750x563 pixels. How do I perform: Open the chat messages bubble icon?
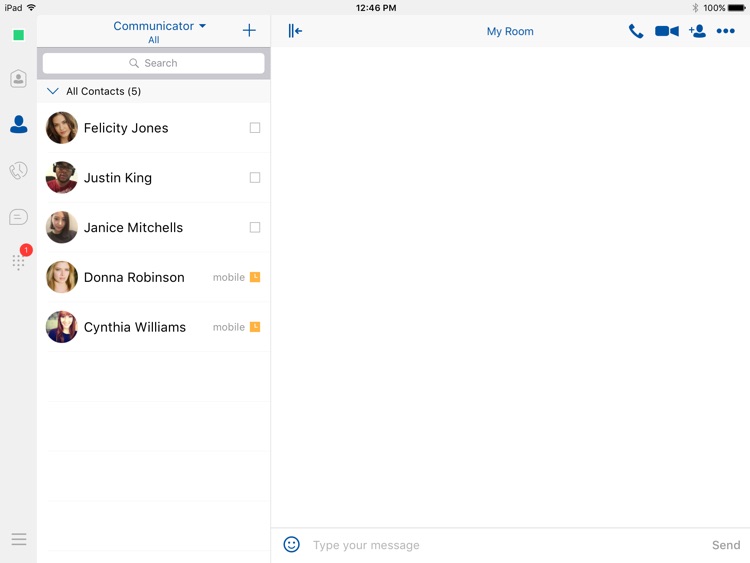point(18,217)
